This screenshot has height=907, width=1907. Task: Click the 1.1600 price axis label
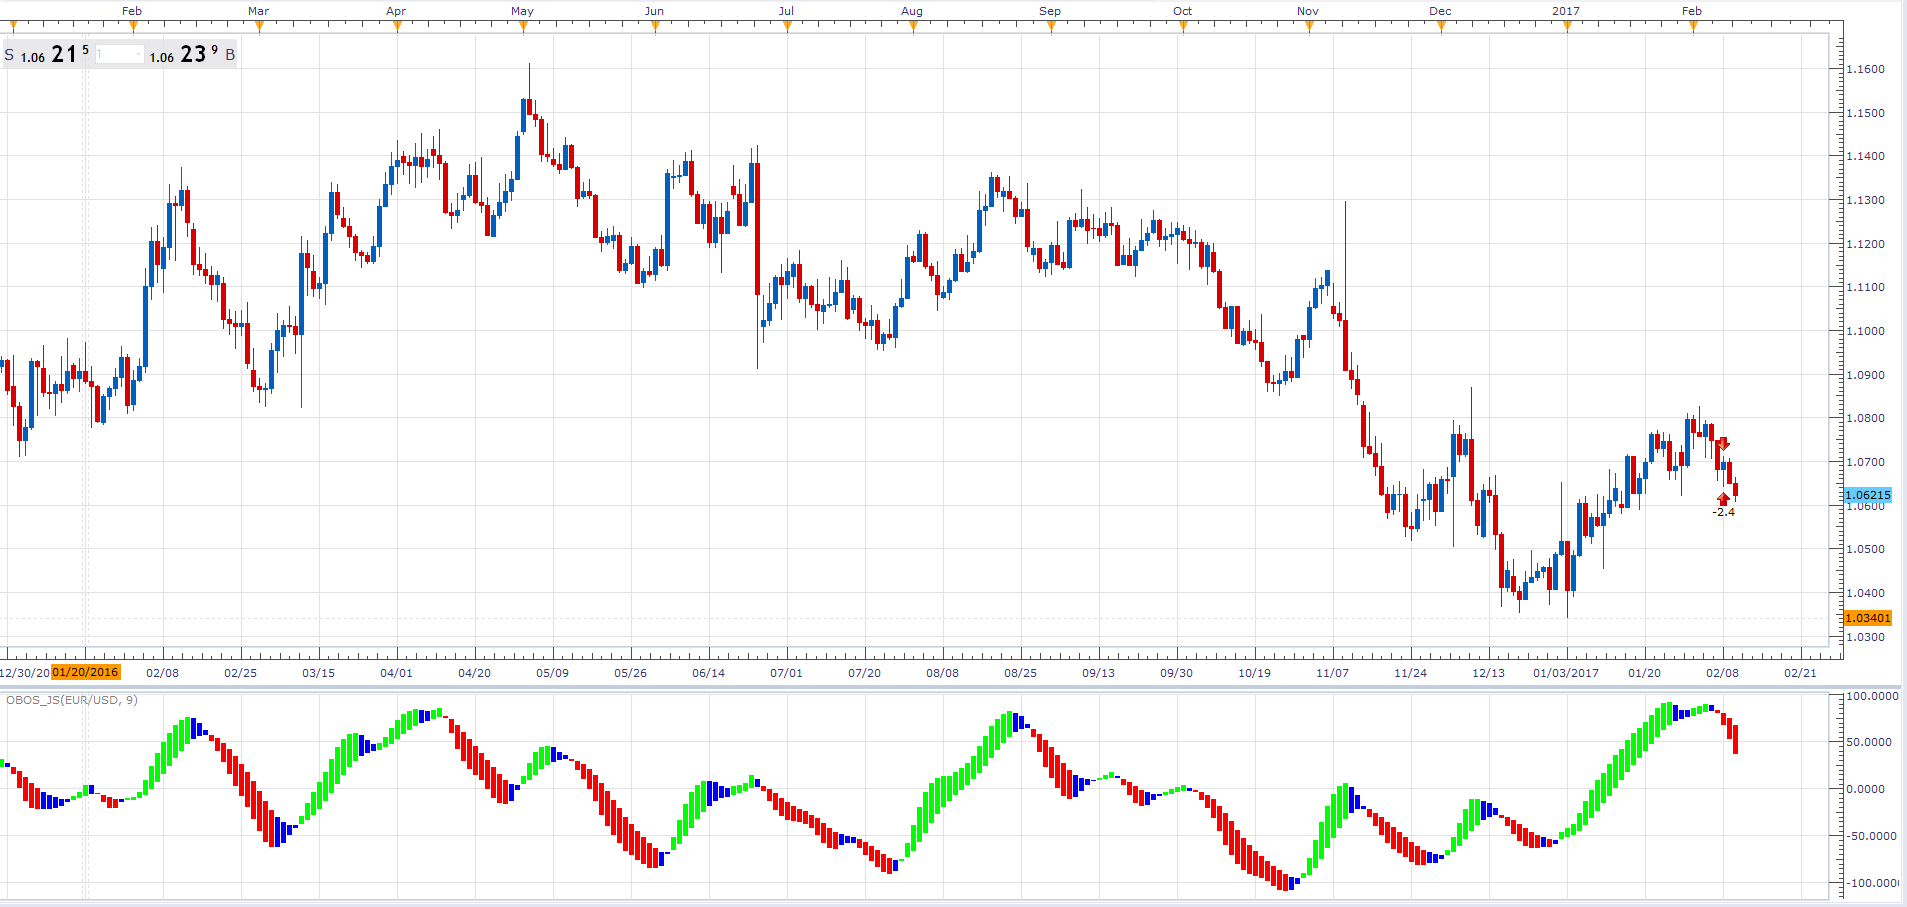1866,69
